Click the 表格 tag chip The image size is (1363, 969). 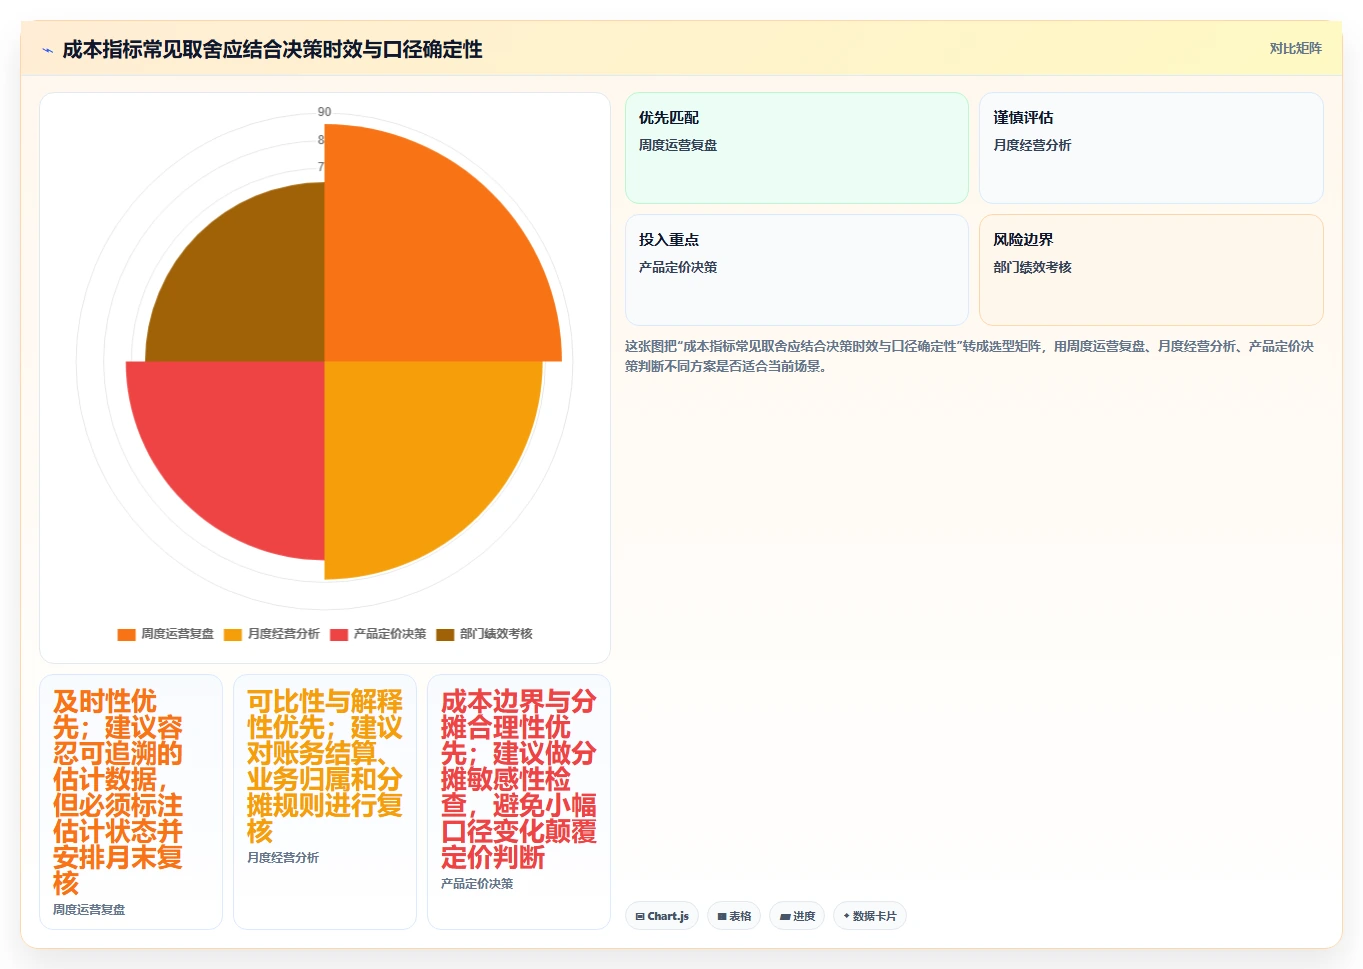coord(734,916)
